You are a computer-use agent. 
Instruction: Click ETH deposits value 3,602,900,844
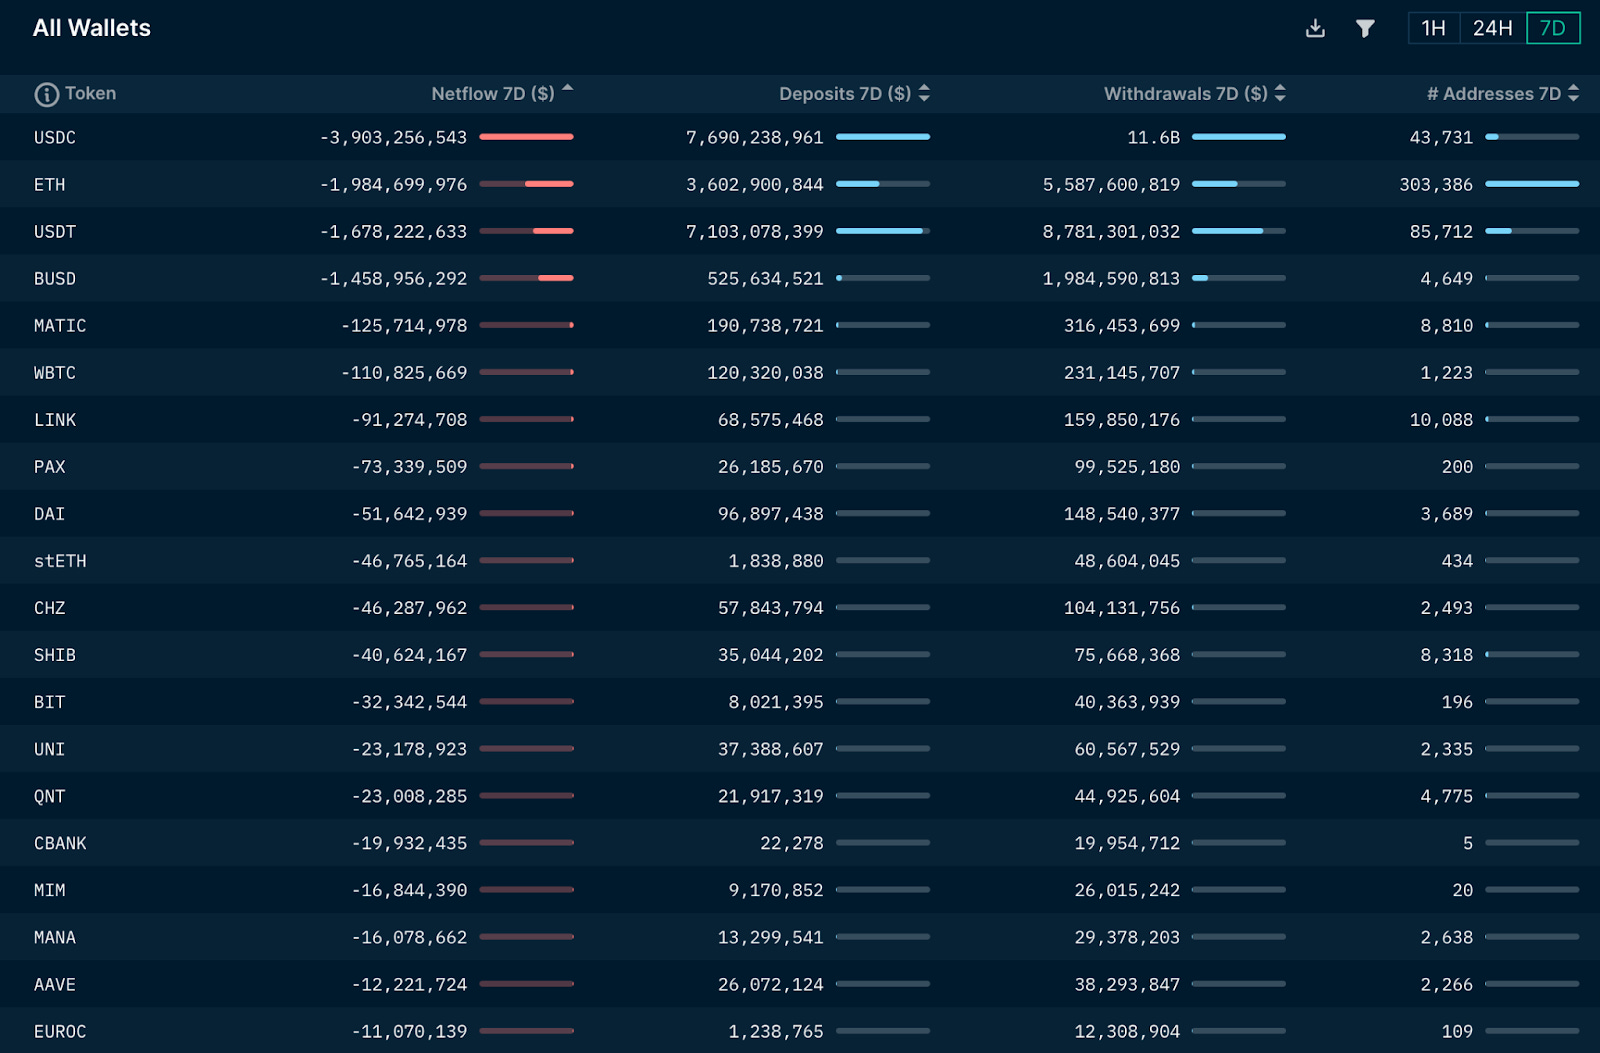tap(755, 184)
